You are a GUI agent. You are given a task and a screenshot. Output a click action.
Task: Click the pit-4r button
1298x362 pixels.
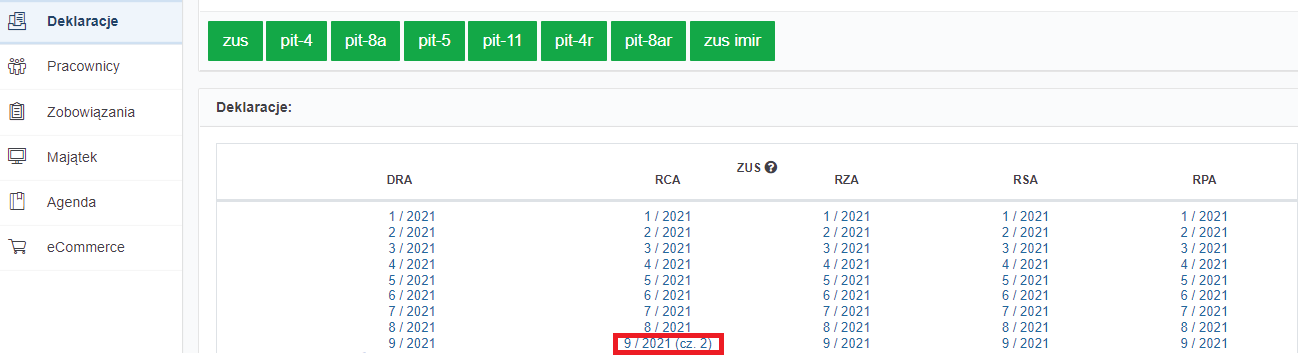[x=574, y=41]
